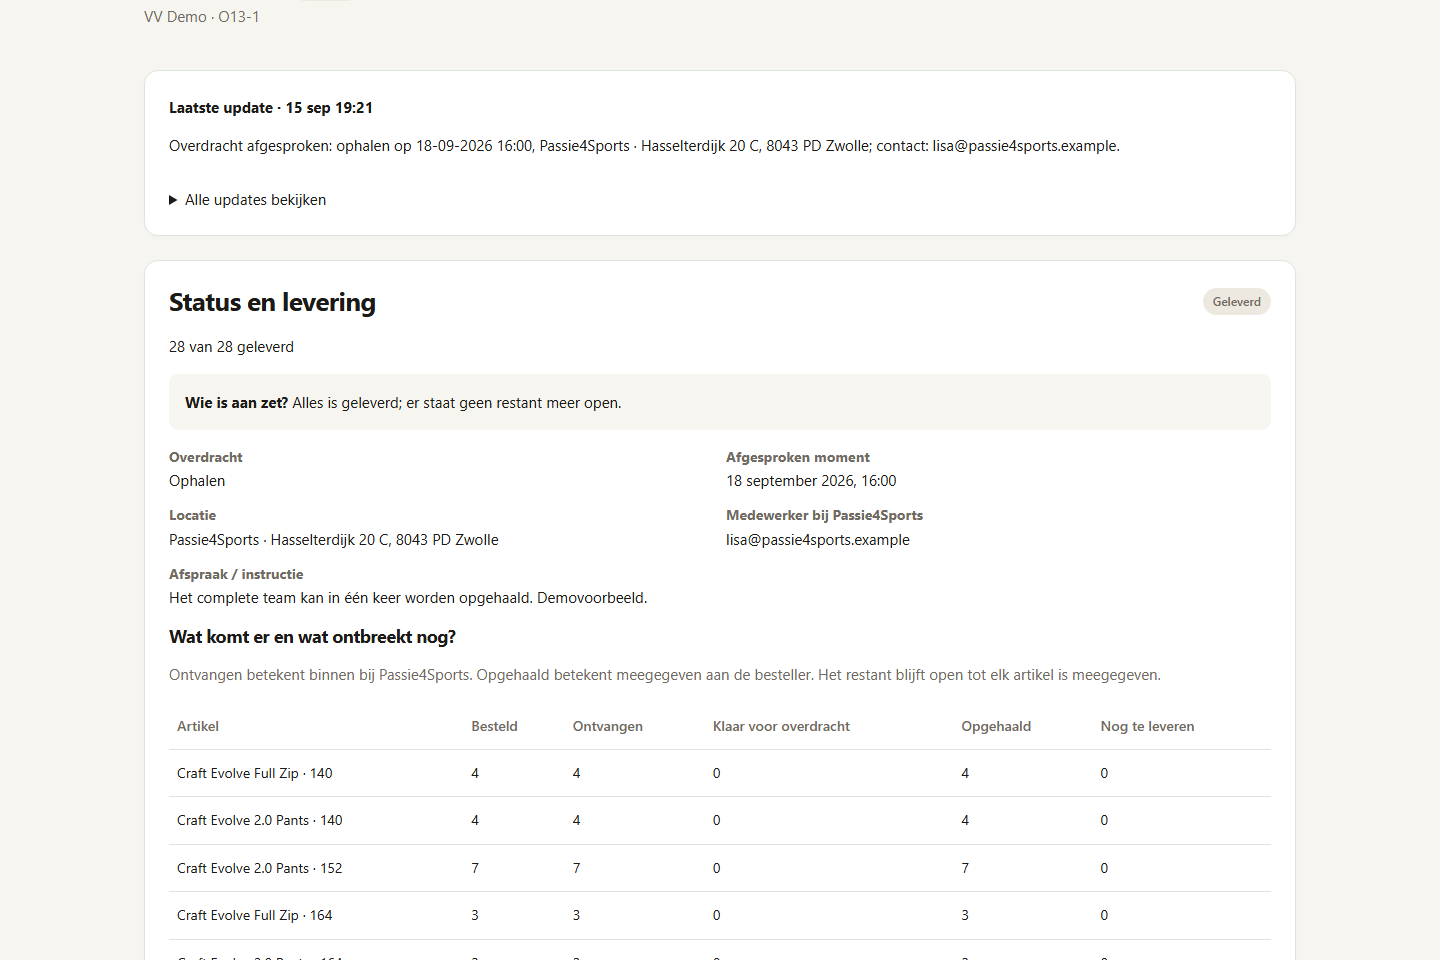The width and height of the screenshot is (1440, 960).
Task: Click the 'Afspraak / instructie' label
Action: pos(236,574)
